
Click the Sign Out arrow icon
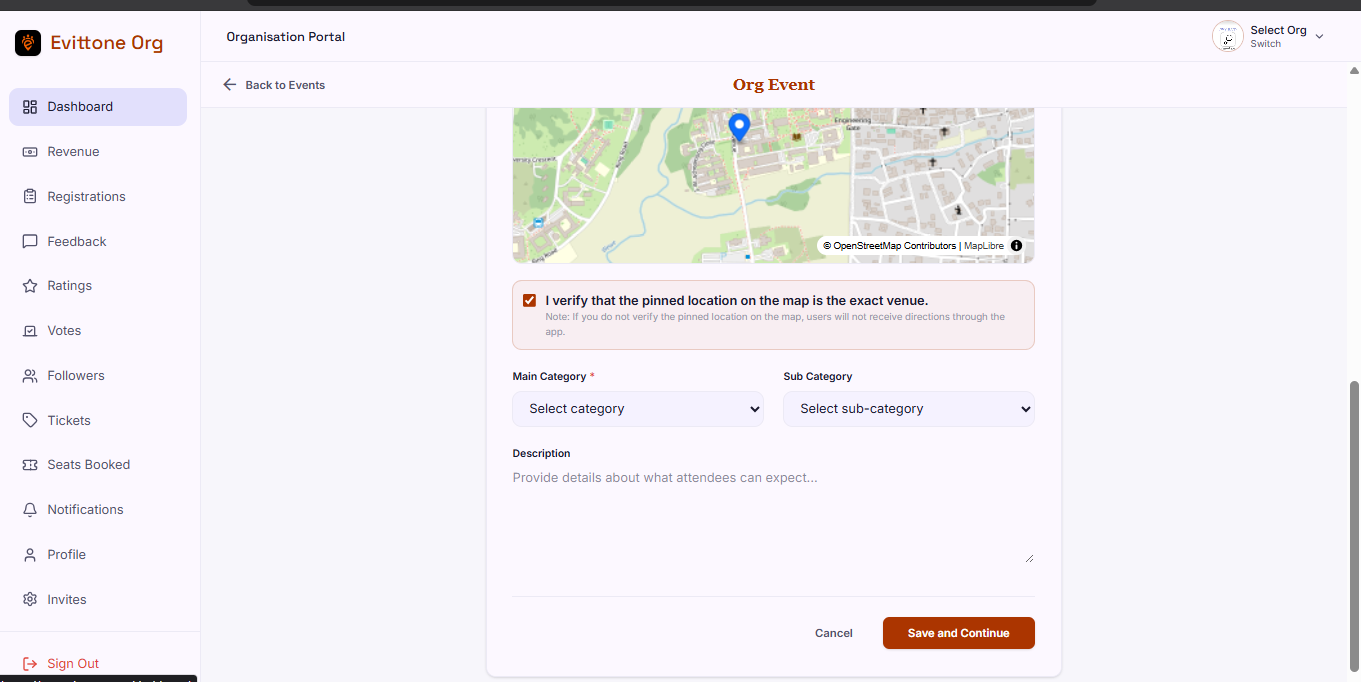[30, 664]
